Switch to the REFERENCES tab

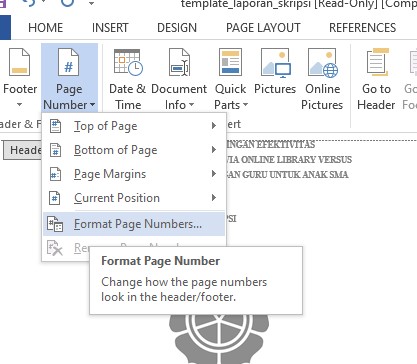(363, 28)
